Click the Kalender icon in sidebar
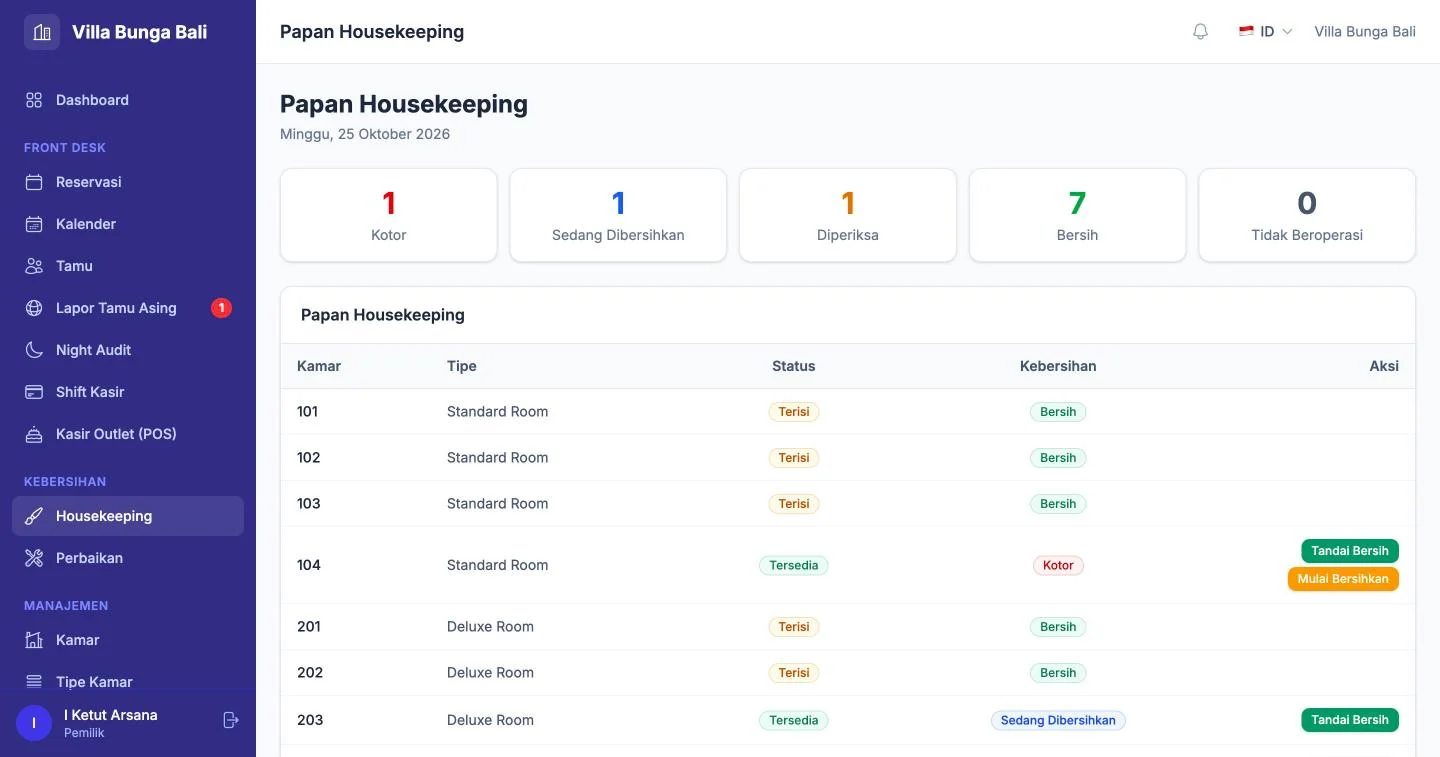Viewport: 1440px width, 757px height. click(x=34, y=224)
